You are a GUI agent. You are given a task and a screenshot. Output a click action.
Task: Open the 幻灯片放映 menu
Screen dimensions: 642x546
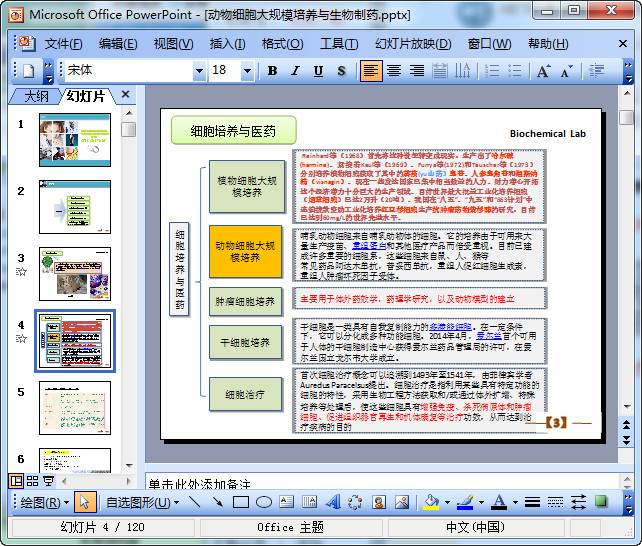click(x=412, y=44)
